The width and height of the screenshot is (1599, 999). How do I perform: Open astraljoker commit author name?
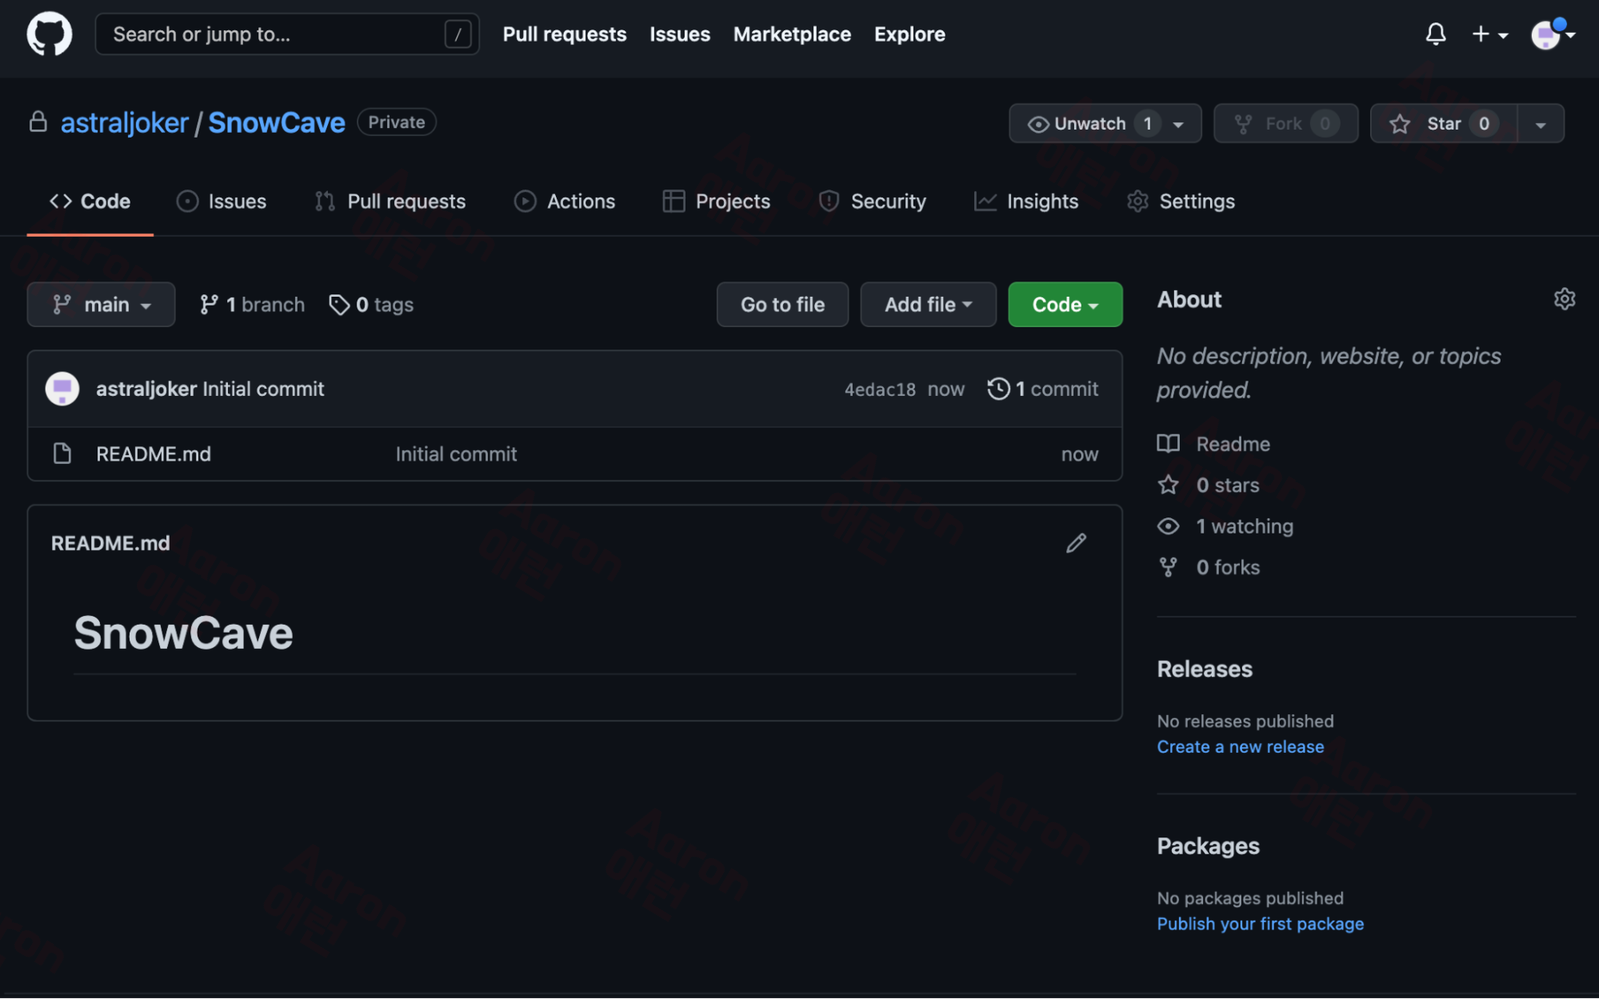(146, 389)
